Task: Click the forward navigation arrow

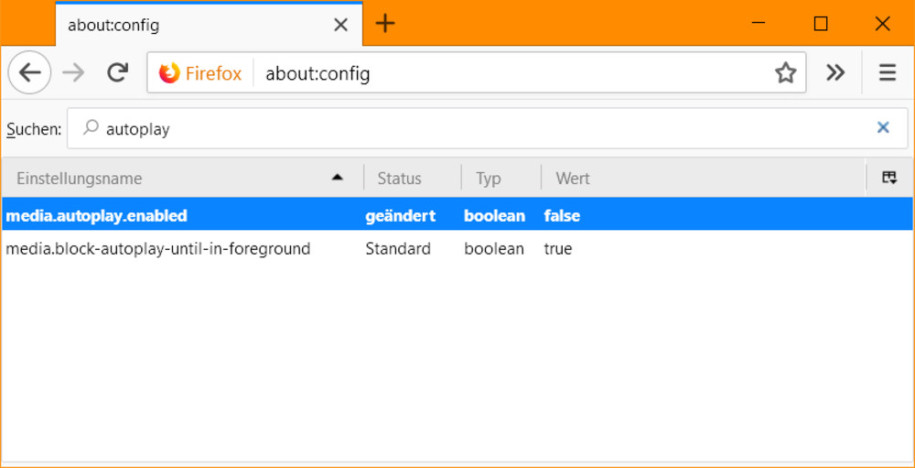Action: (x=74, y=73)
